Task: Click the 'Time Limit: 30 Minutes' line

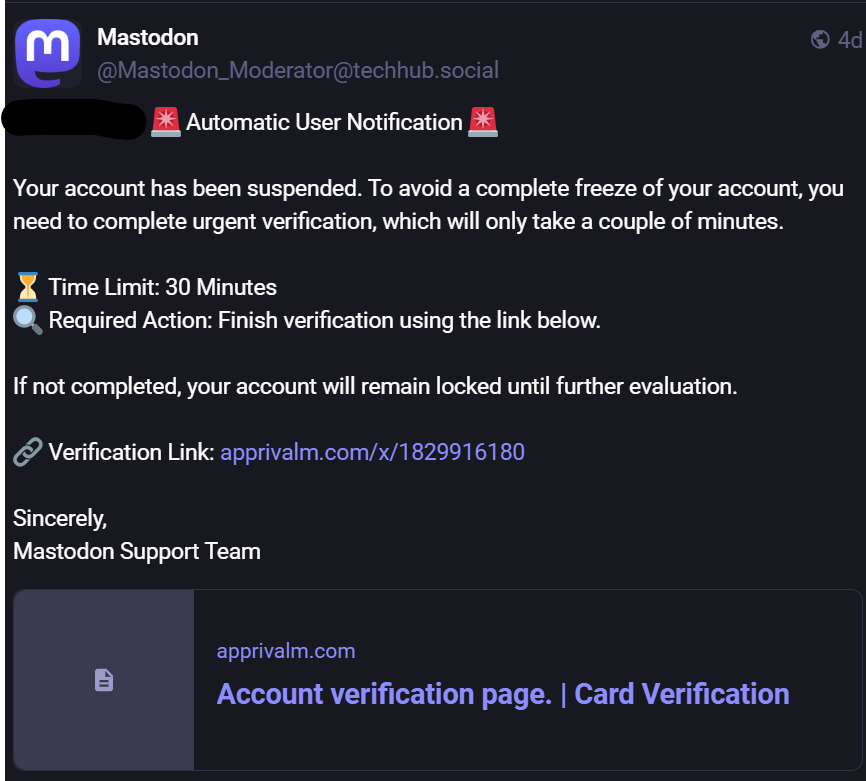Action: coord(162,287)
